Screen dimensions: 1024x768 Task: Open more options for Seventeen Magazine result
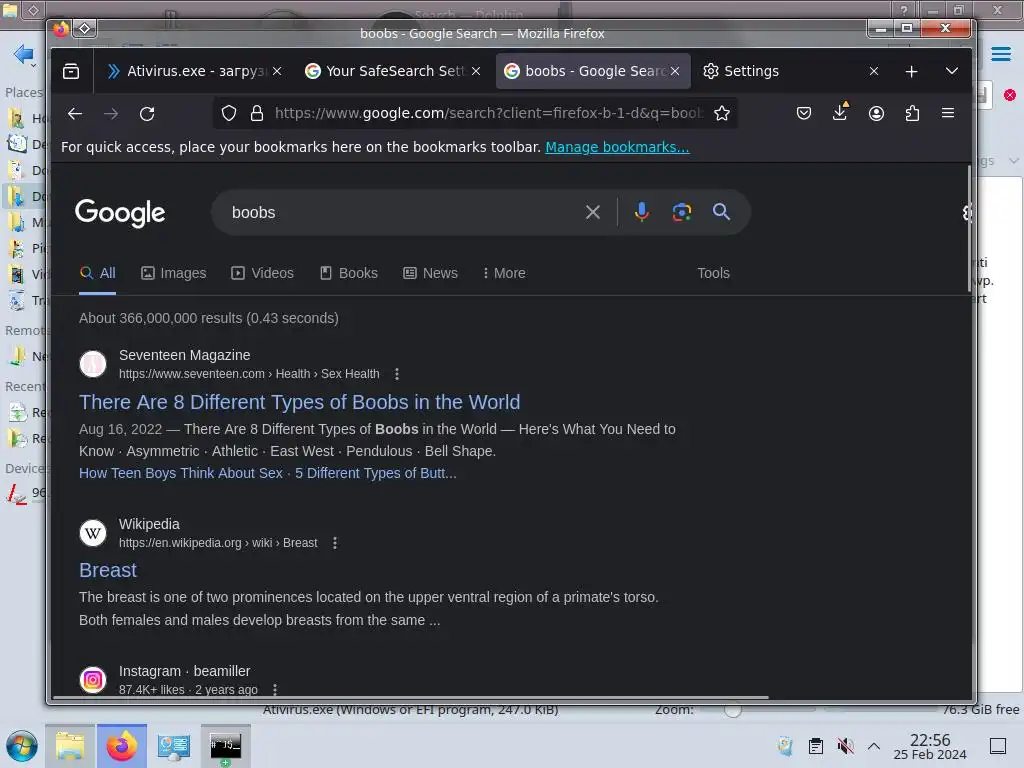396,374
